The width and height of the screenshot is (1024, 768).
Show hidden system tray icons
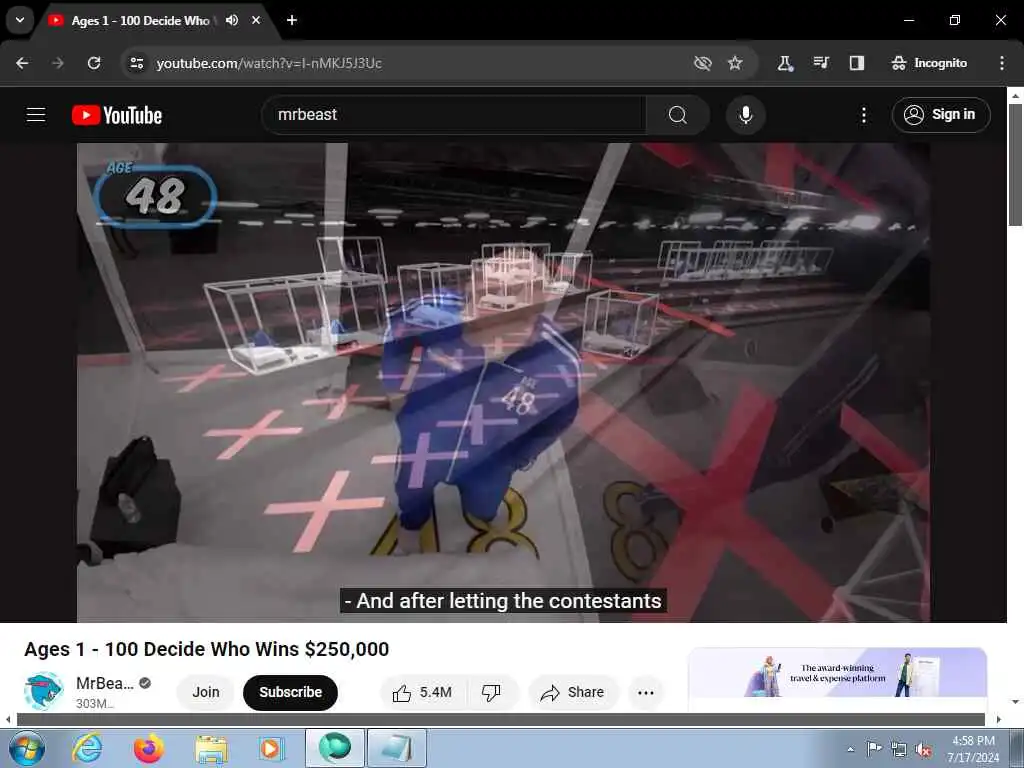[x=850, y=750]
